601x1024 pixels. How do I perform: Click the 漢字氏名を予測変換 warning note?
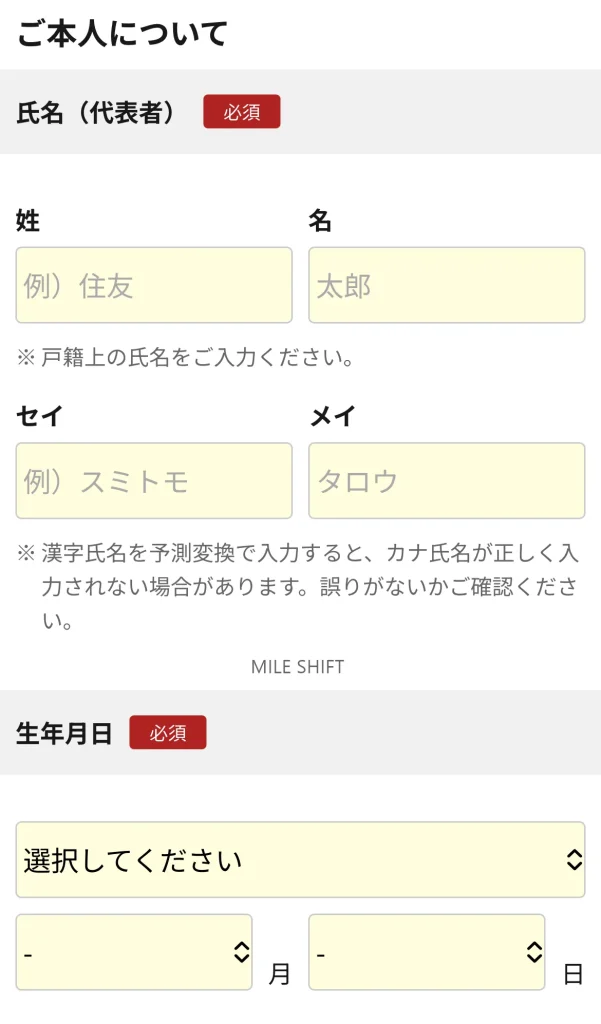300,587
